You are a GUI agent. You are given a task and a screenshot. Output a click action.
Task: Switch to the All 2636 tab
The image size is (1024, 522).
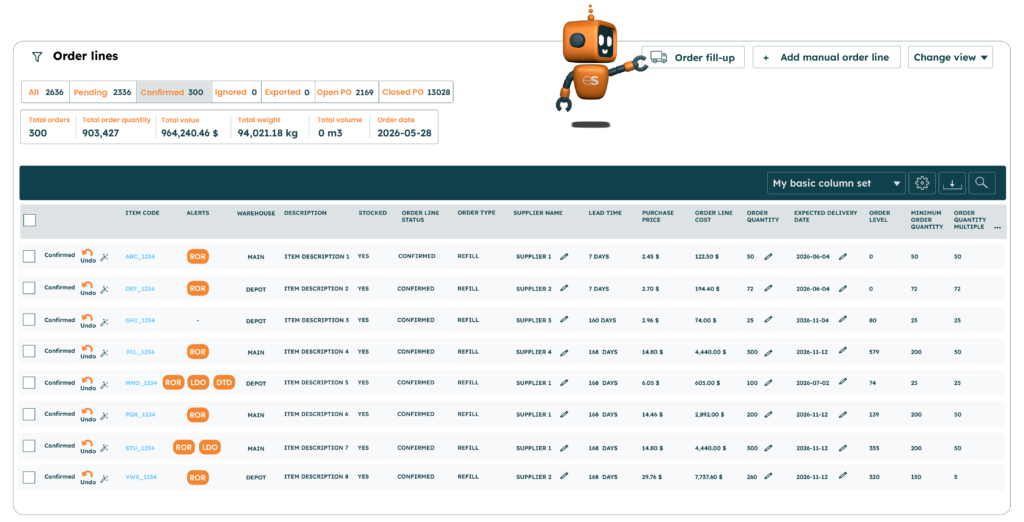(x=46, y=92)
